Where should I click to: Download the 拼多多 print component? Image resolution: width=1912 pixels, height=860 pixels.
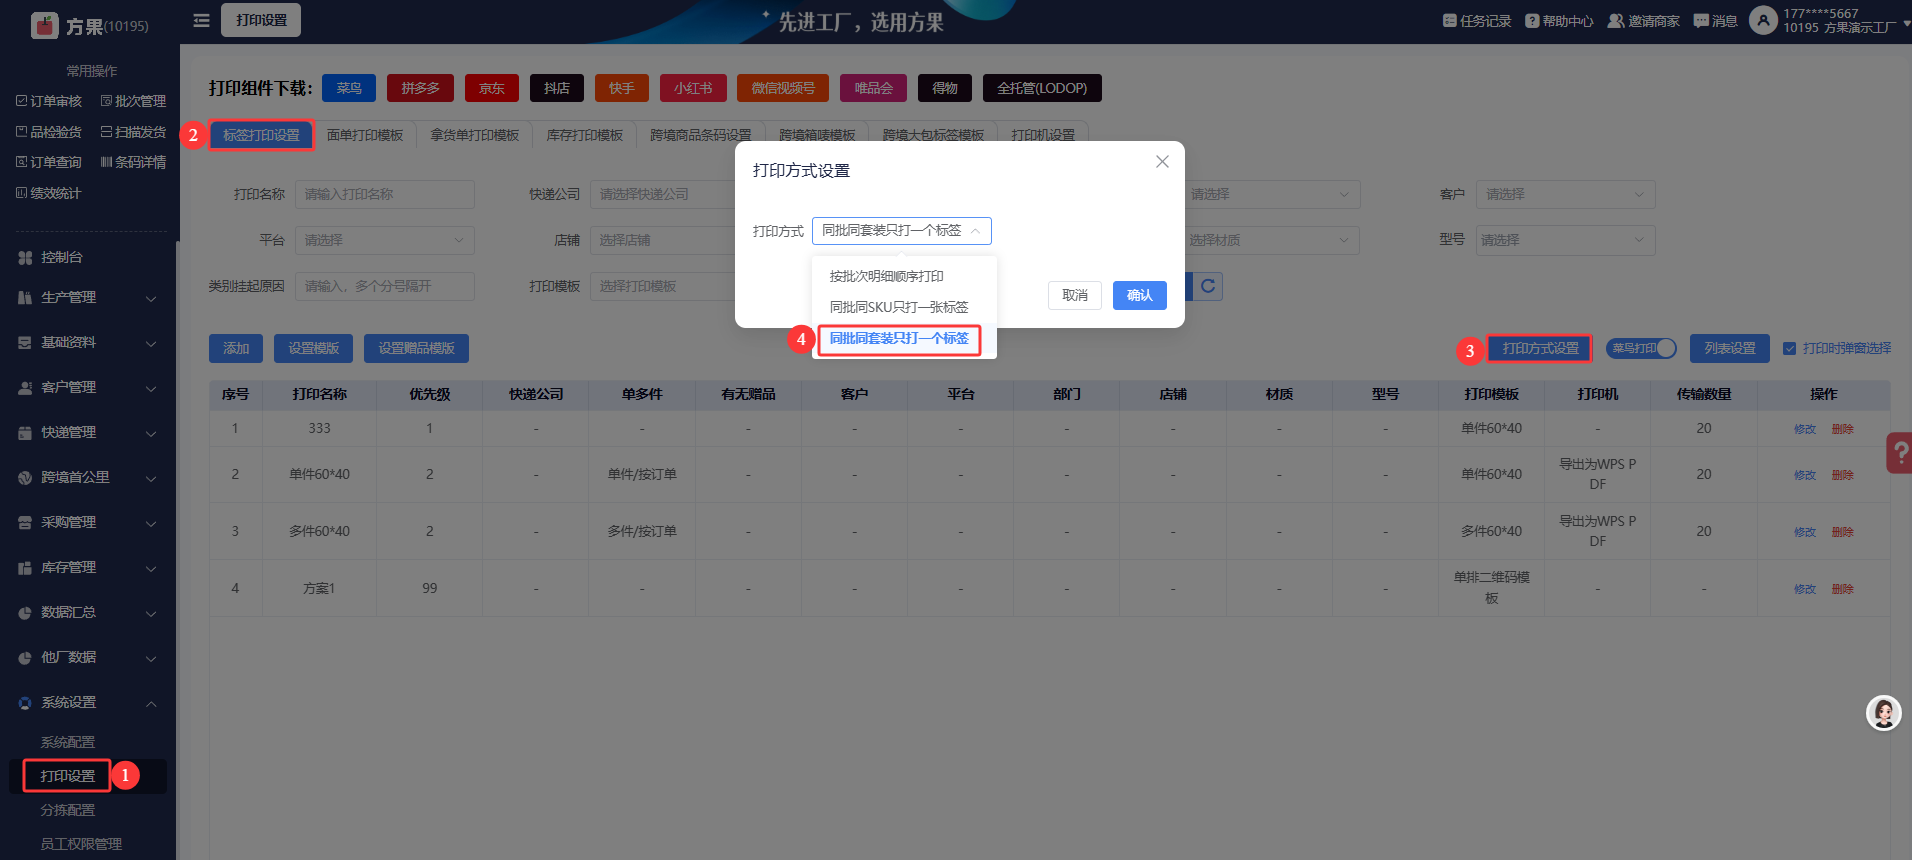click(x=420, y=88)
